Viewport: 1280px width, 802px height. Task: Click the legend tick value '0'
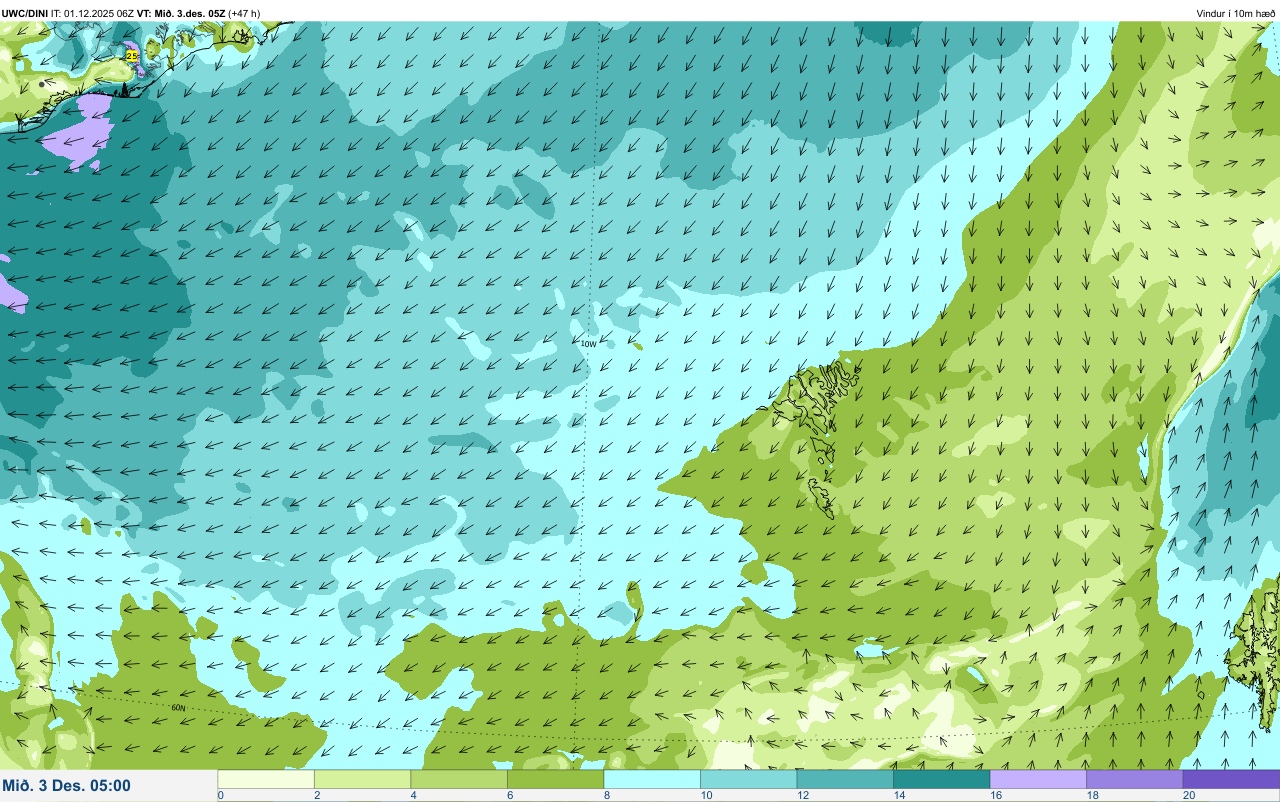click(x=220, y=795)
